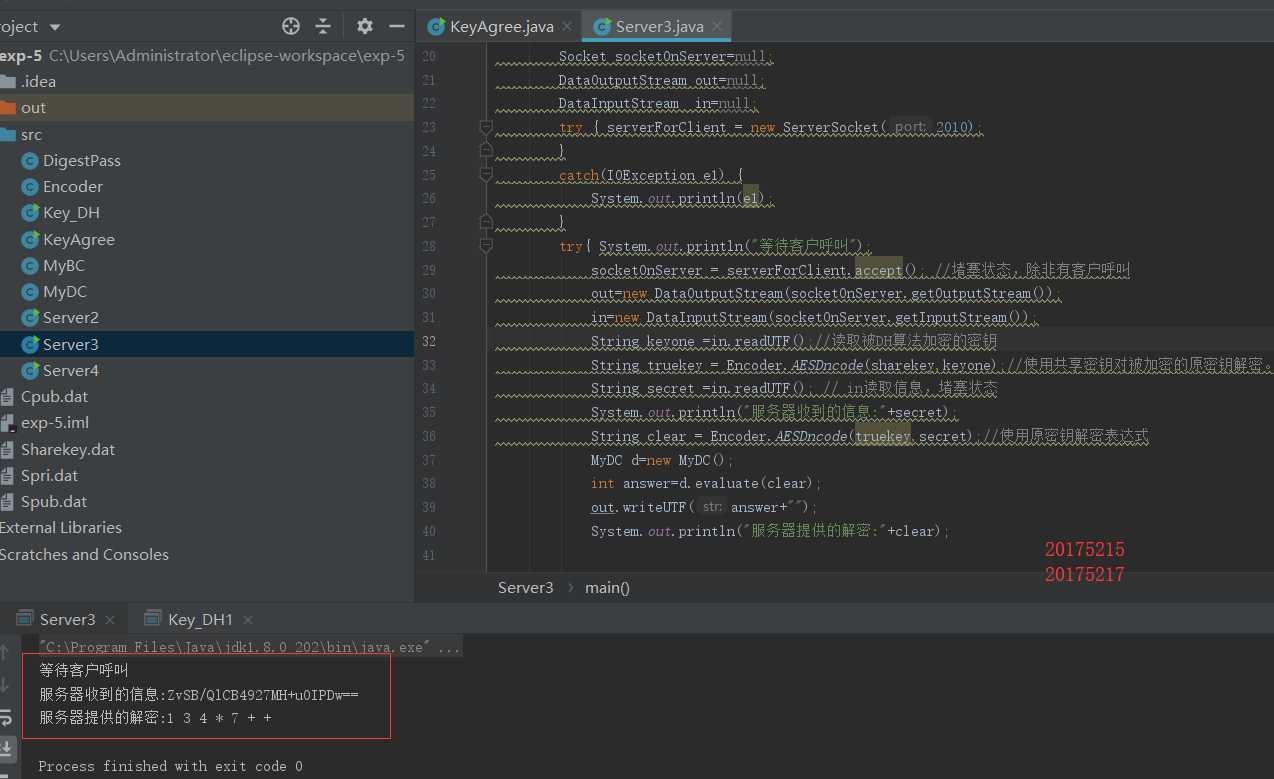Click the Key_DH runnable class icon
The height and width of the screenshot is (779, 1274).
(x=29, y=213)
